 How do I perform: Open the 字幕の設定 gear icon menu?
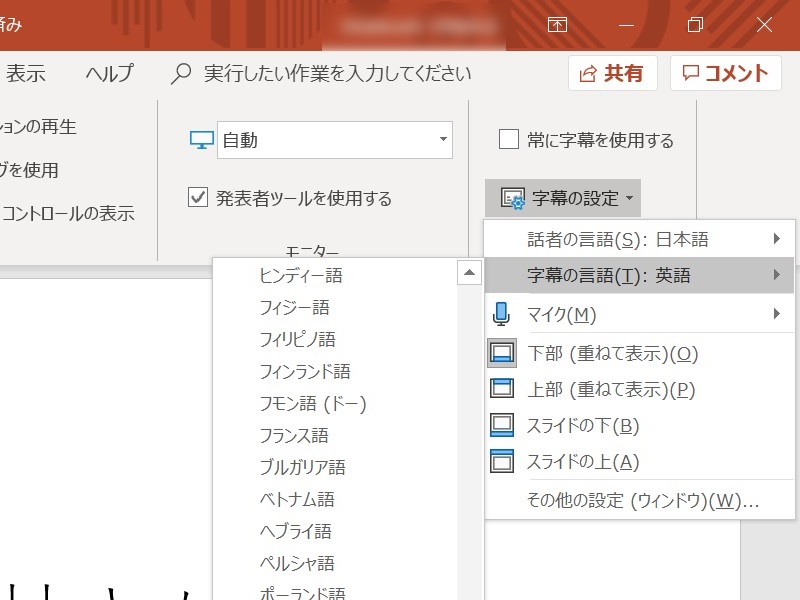point(516,197)
